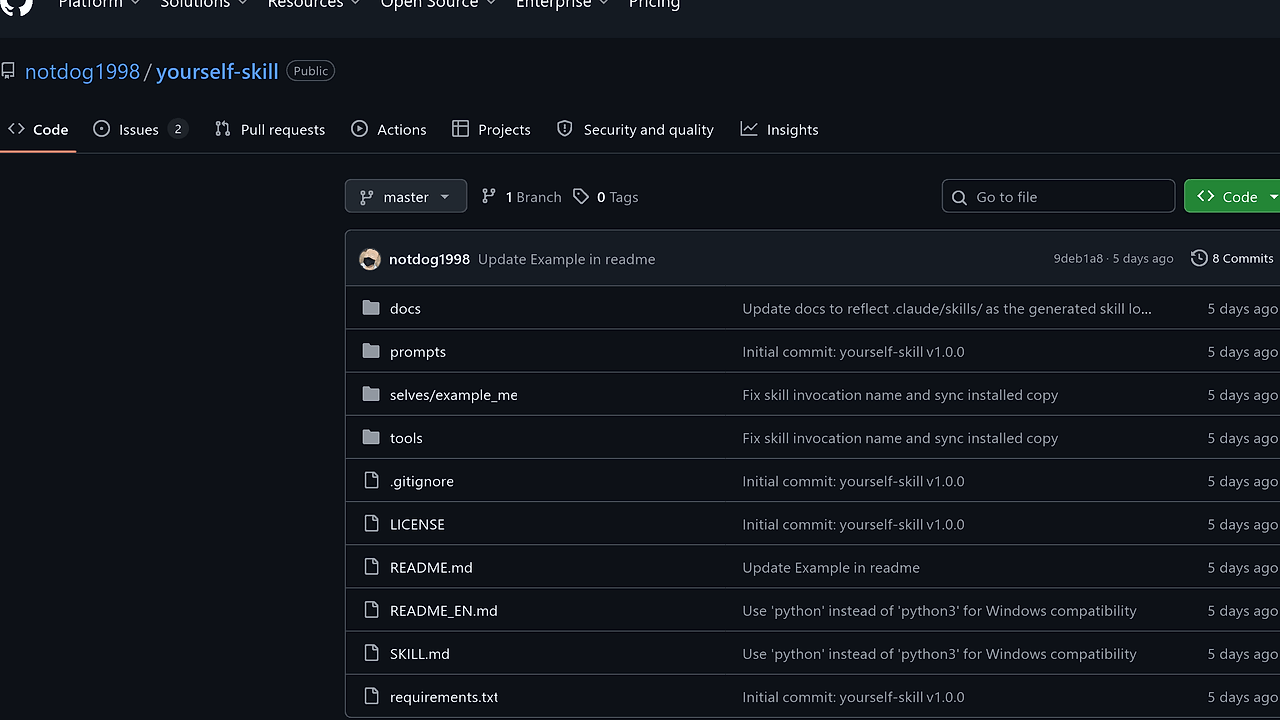Open notdog1998 author name in commit header
Viewport: 1280px width, 720px height.
pos(429,259)
